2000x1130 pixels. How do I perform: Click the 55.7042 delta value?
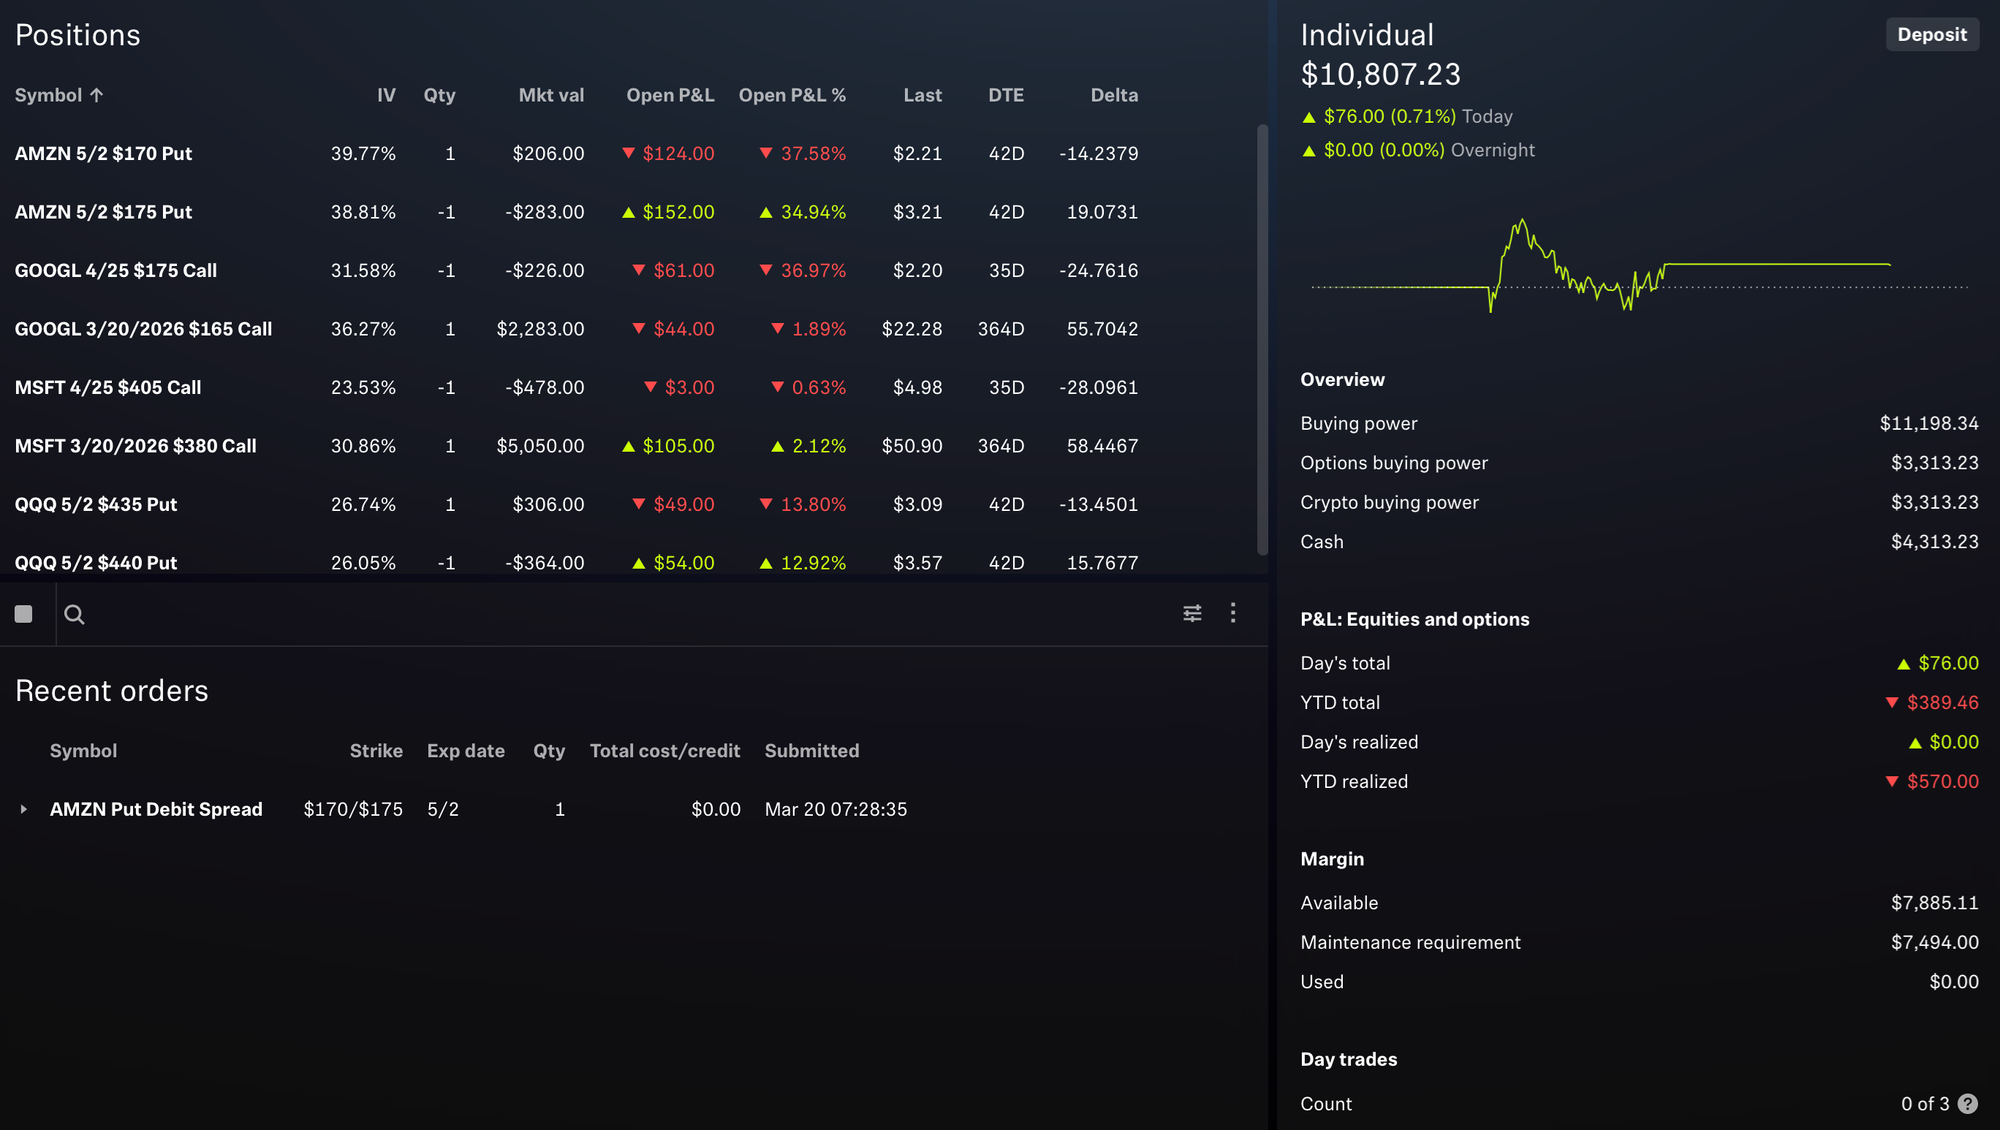1102,329
